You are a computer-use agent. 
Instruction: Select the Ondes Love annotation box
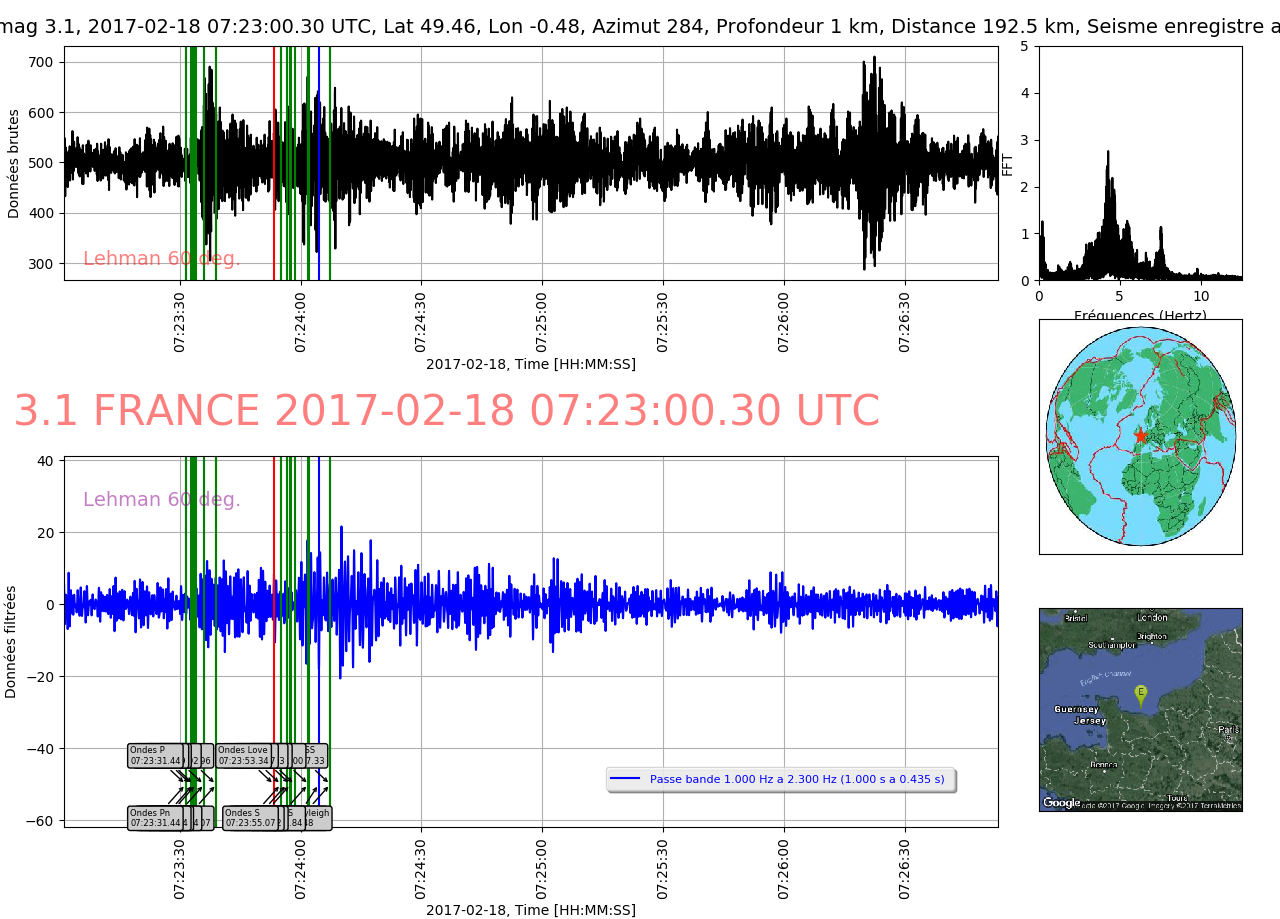[244, 755]
